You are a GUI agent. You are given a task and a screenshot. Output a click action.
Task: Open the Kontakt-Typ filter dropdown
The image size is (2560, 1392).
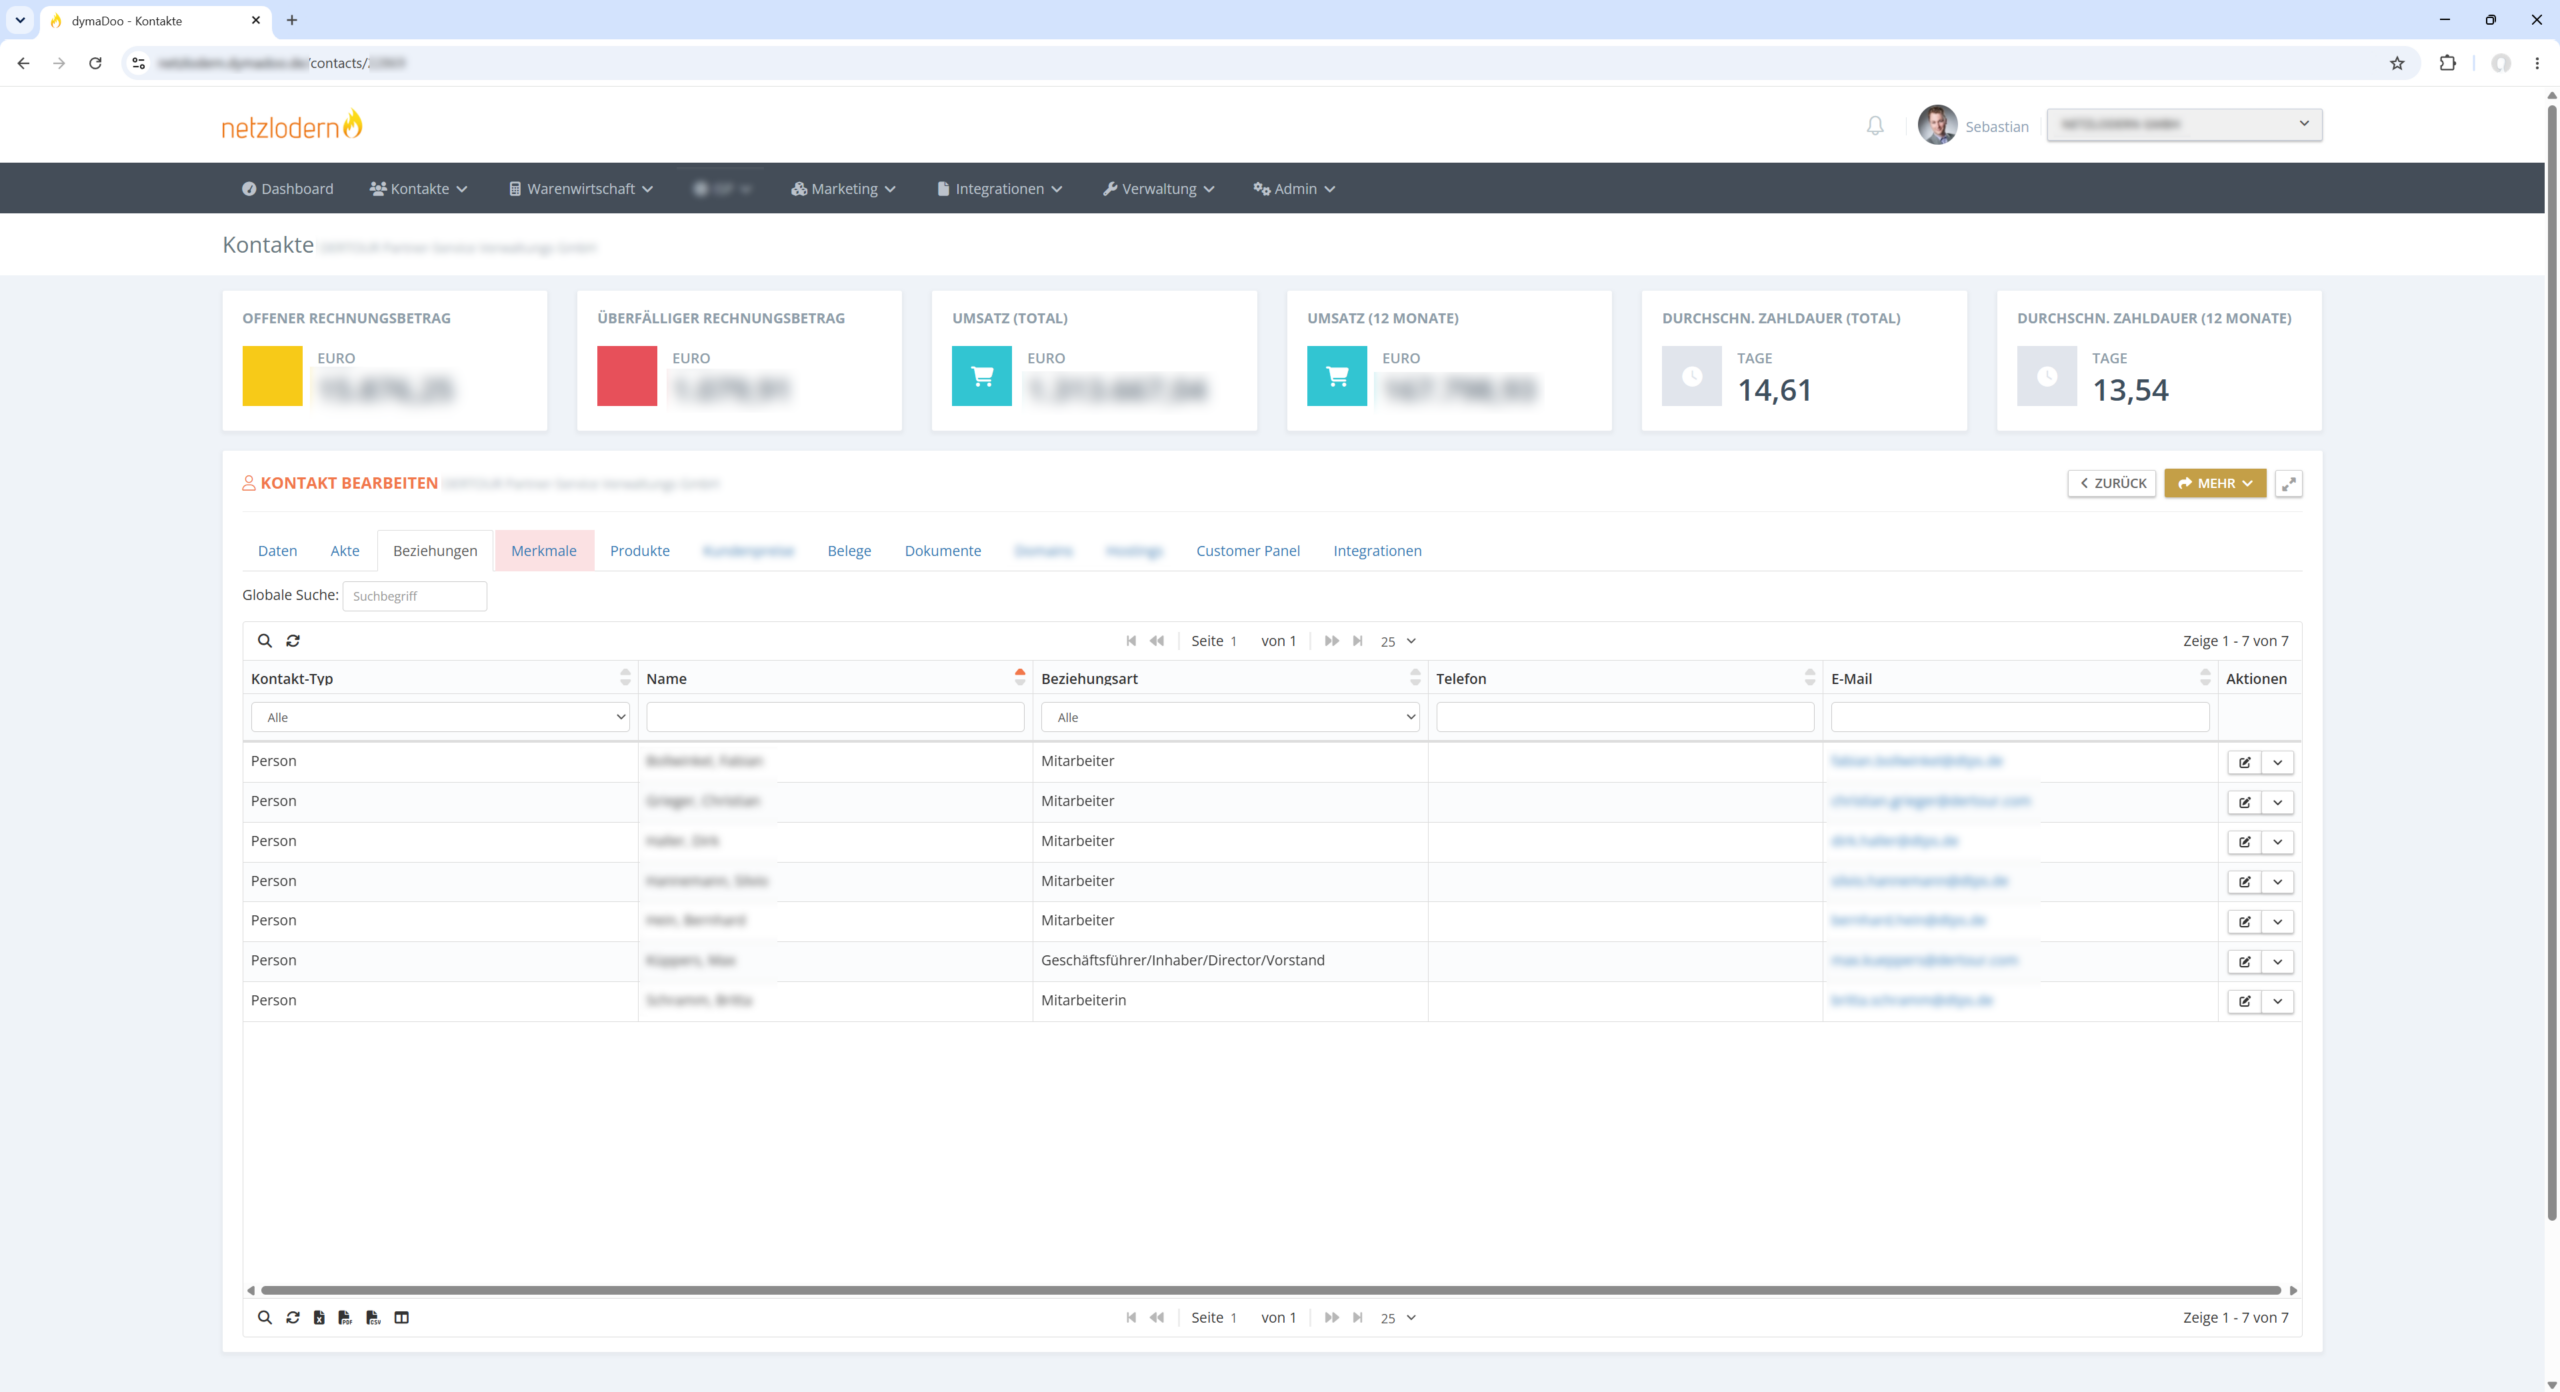click(x=440, y=718)
